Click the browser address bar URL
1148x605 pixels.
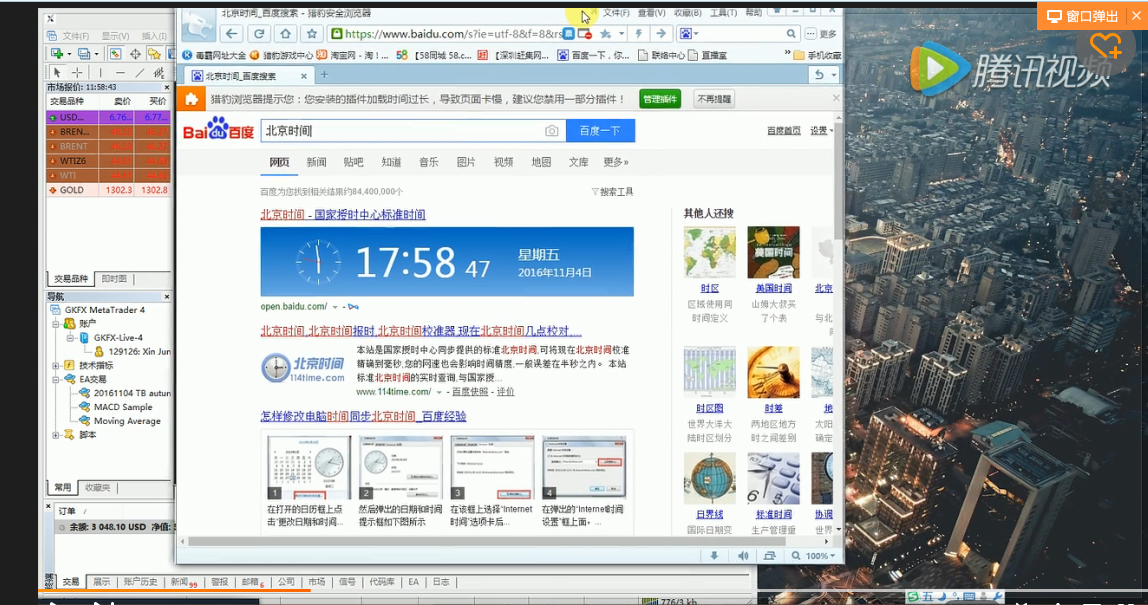[x=452, y=34]
